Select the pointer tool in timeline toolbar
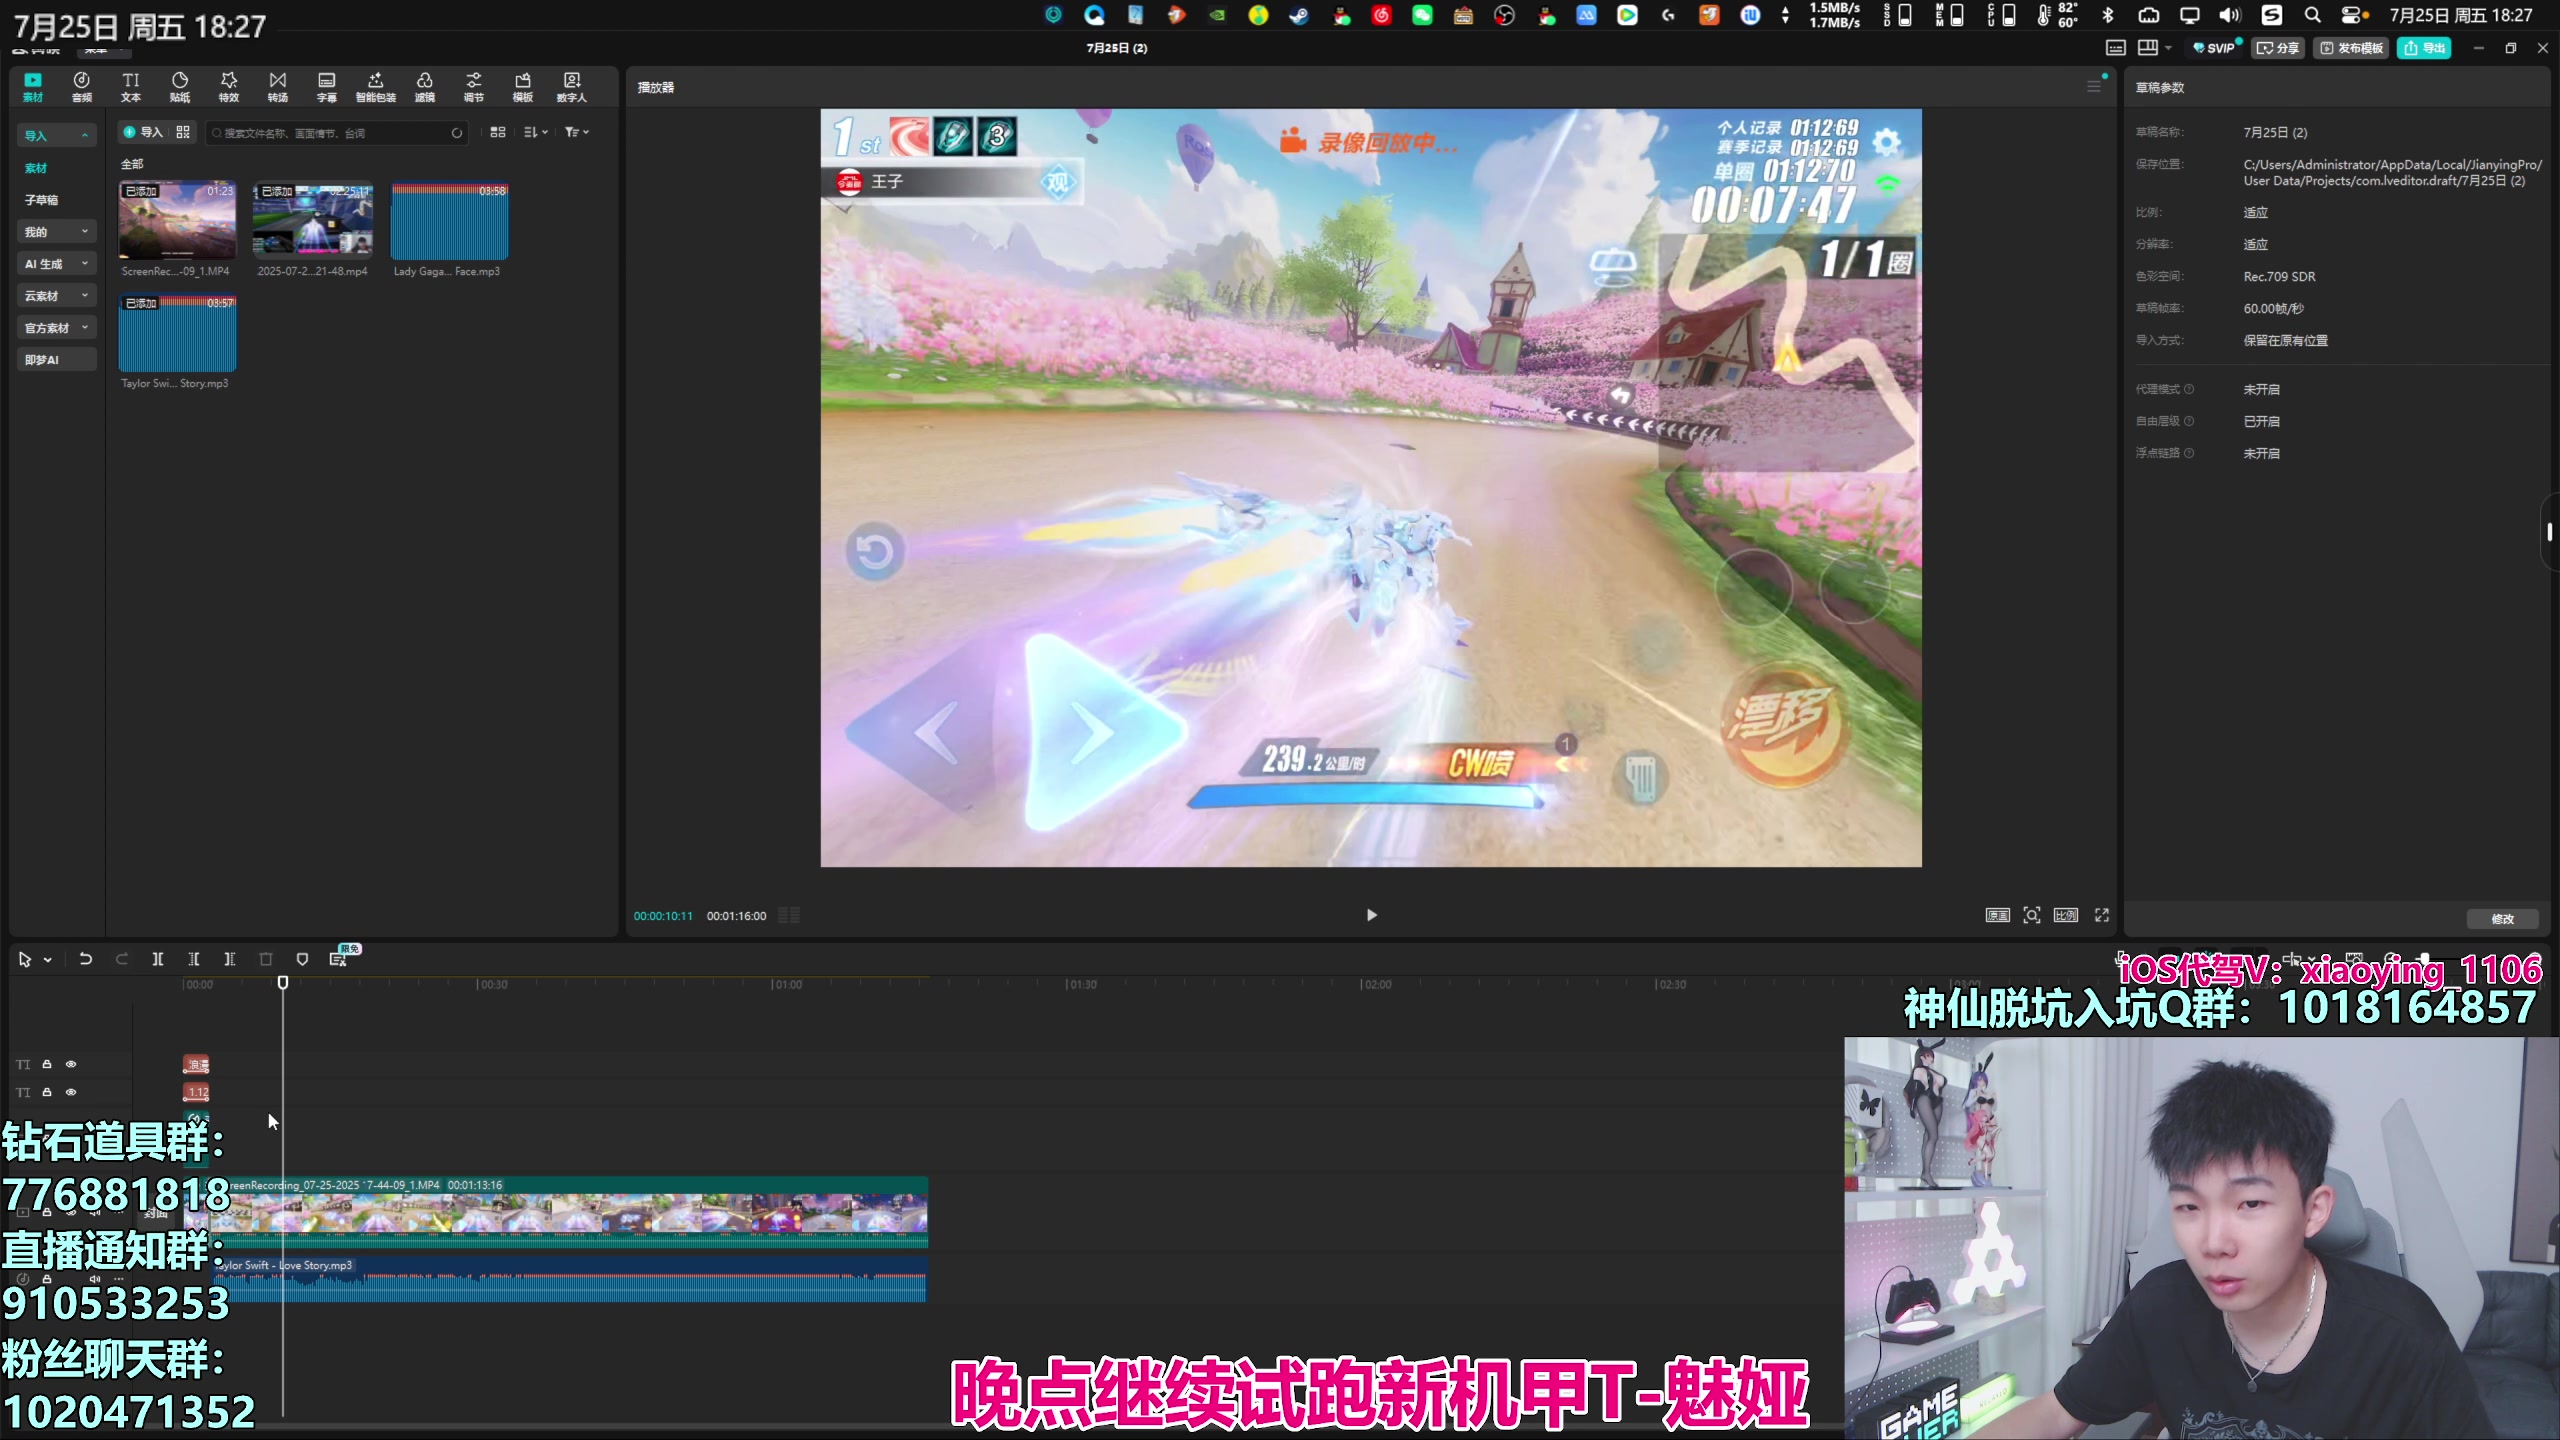 point(25,959)
